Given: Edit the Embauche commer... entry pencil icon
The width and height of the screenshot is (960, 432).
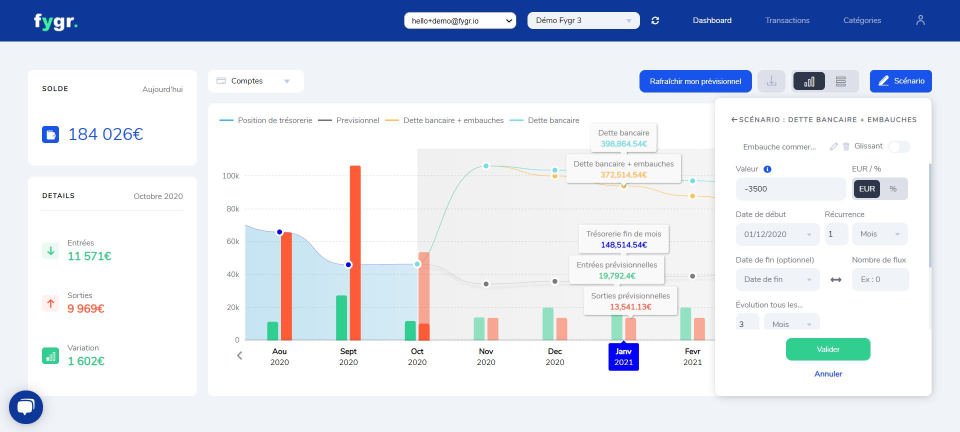Looking at the screenshot, I should tap(833, 146).
